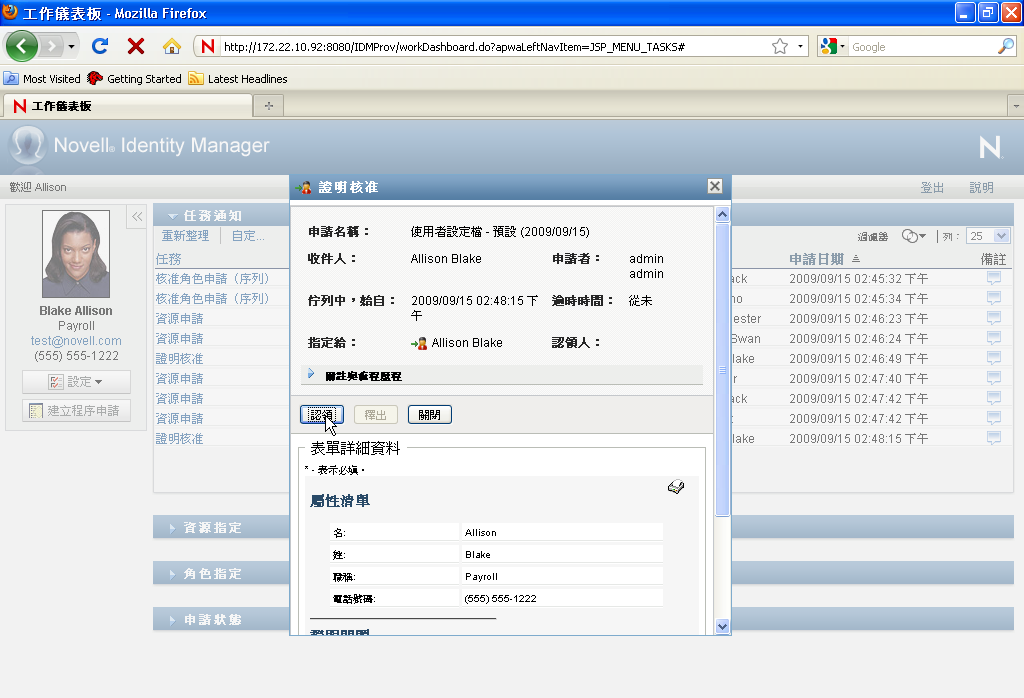The image size is (1024, 698).
Task: Click comment icon for 02:45:34 row
Action: [x=994, y=298]
